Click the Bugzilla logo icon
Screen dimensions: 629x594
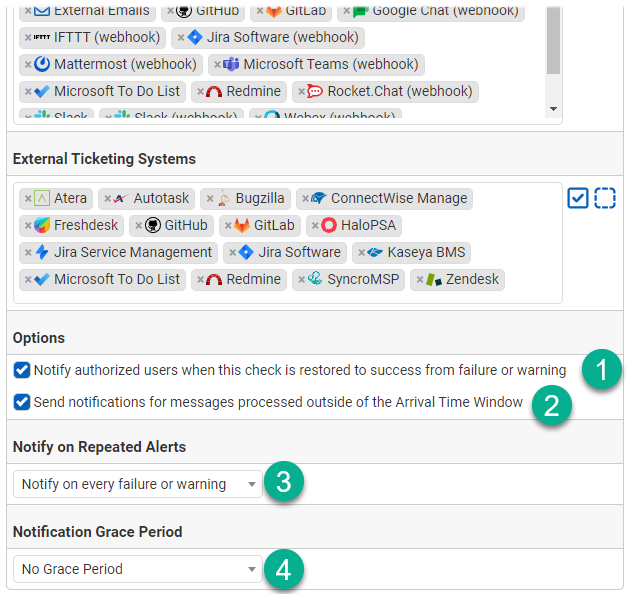[223, 199]
